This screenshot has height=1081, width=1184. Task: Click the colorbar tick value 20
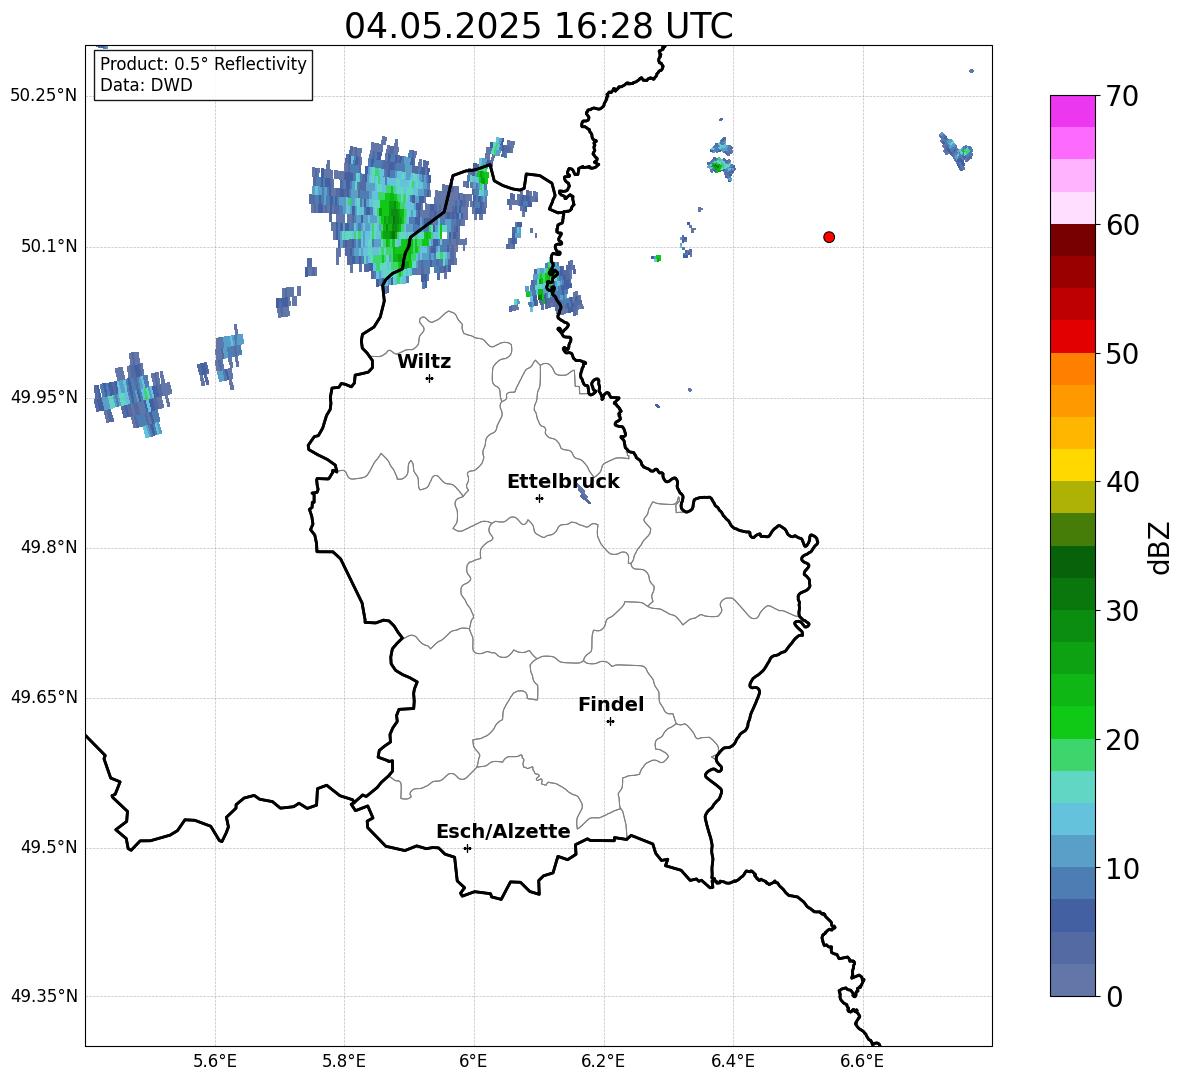pos(1122,740)
